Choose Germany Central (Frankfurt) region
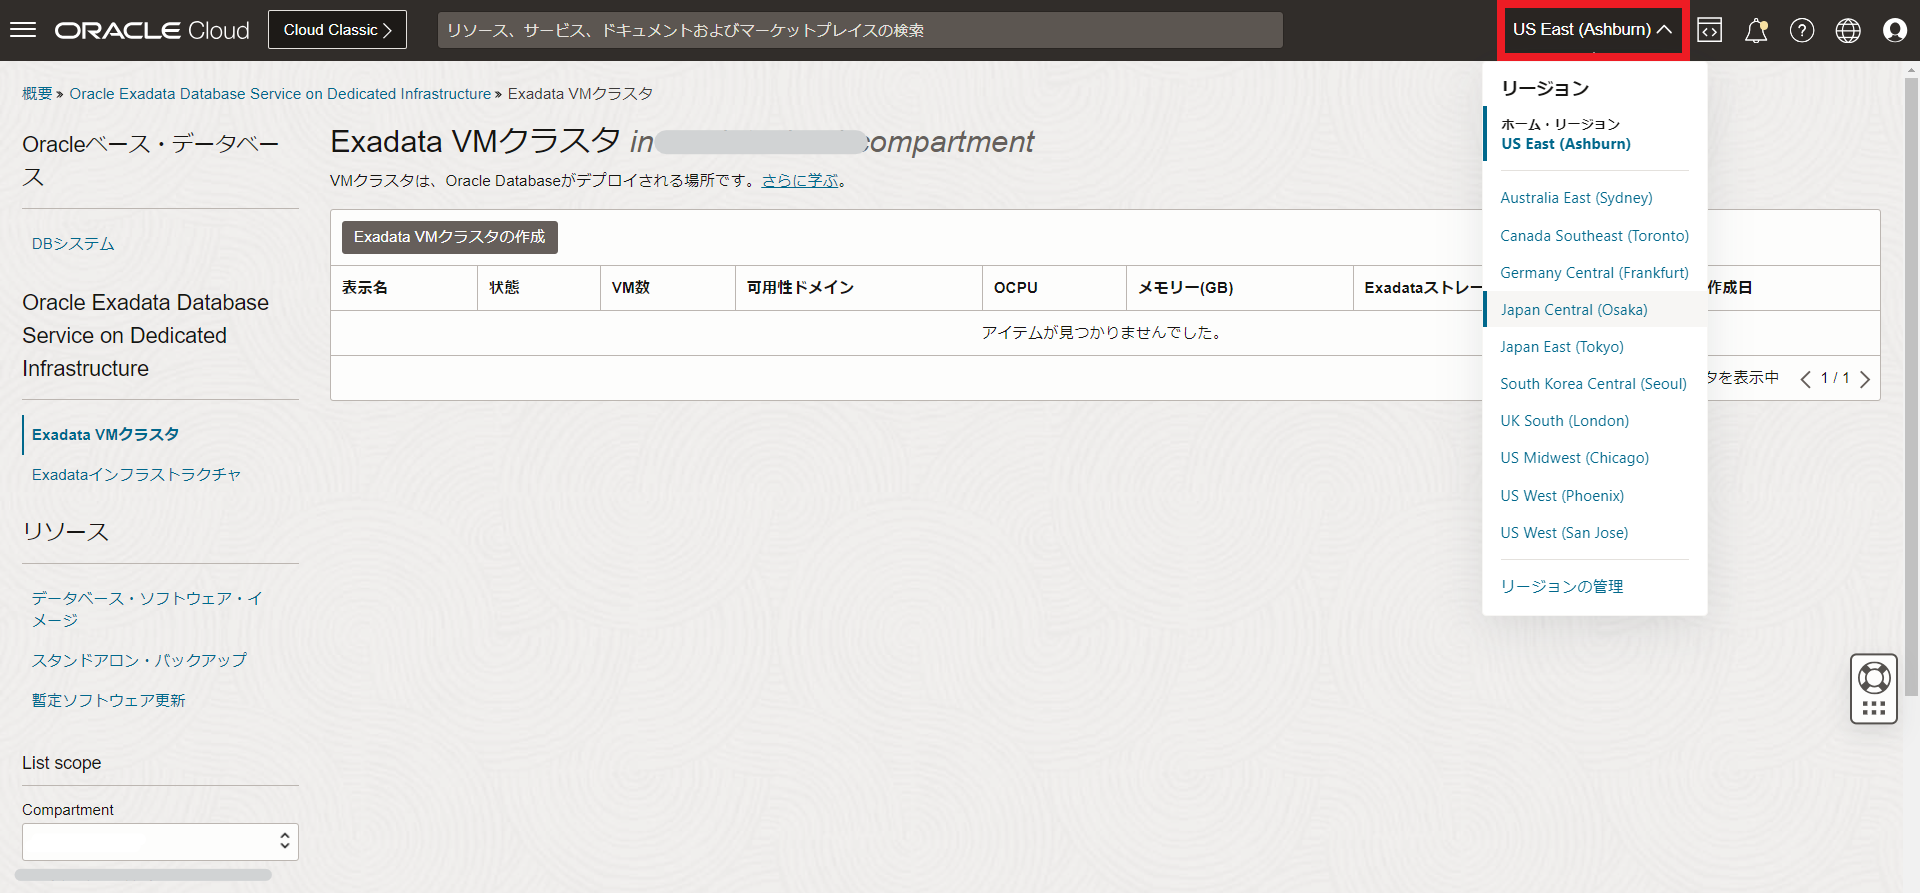This screenshot has height=893, width=1920. pos(1594,273)
